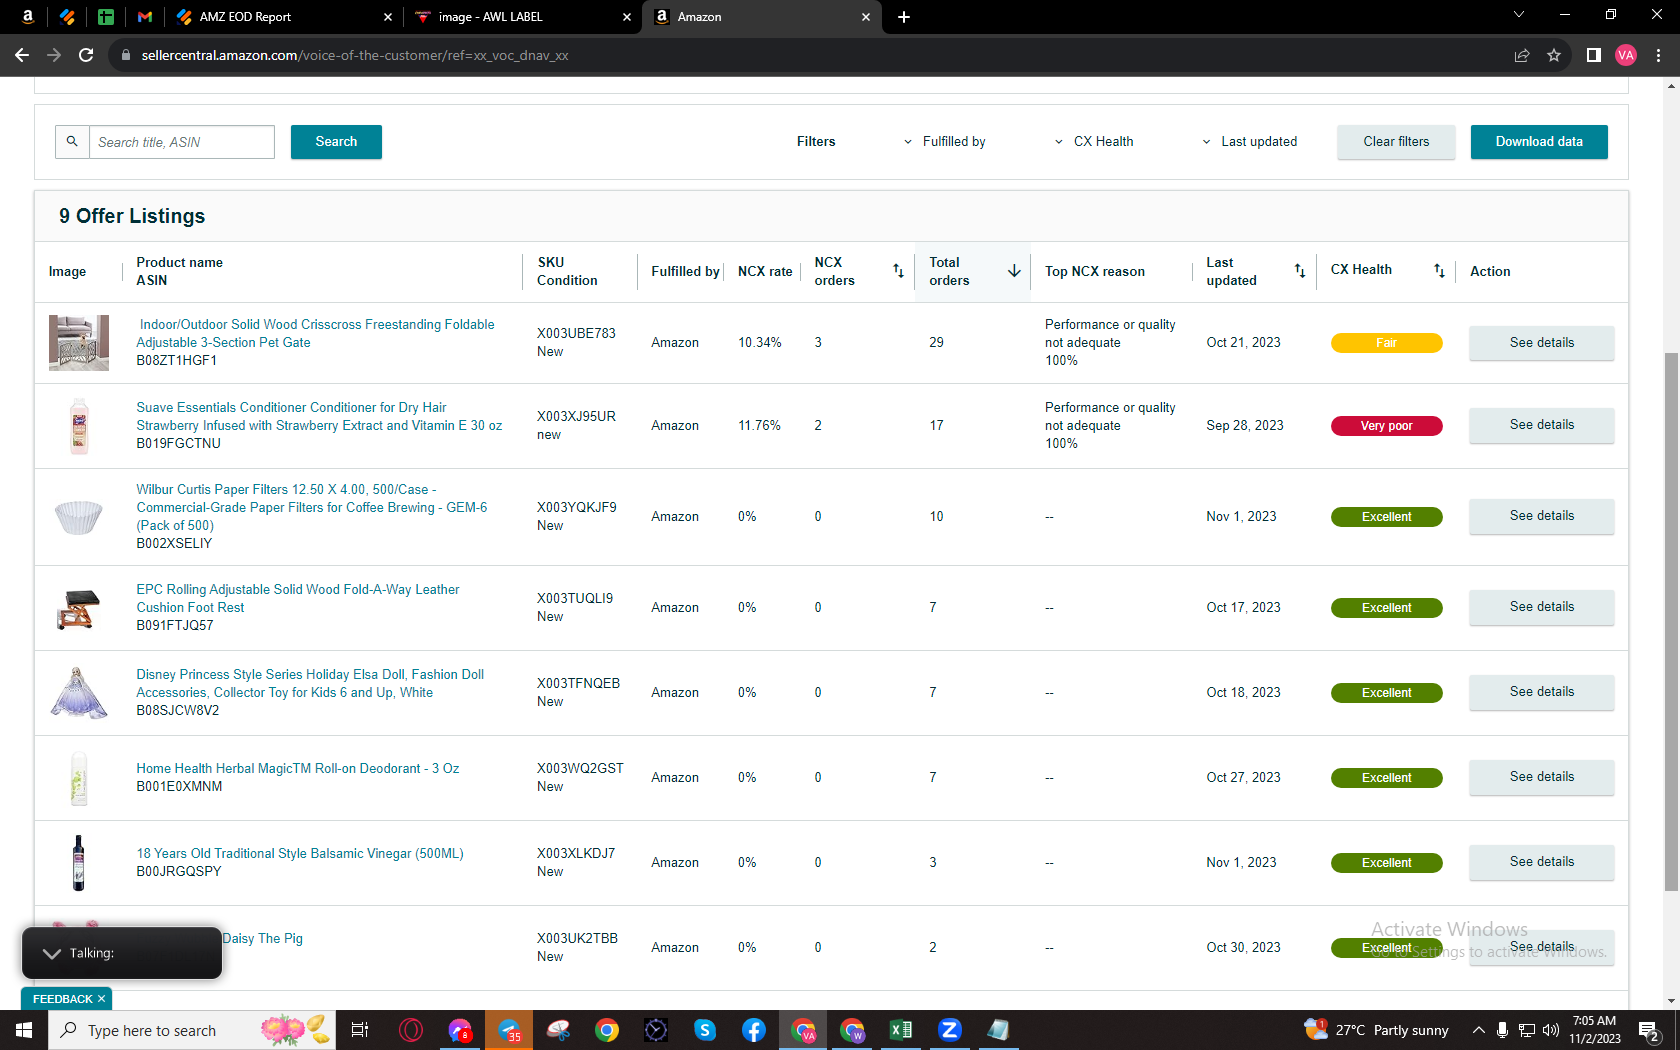1680x1050 pixels.
Task: Click the browser forward arrow
Action: click(x=54, y=55)
